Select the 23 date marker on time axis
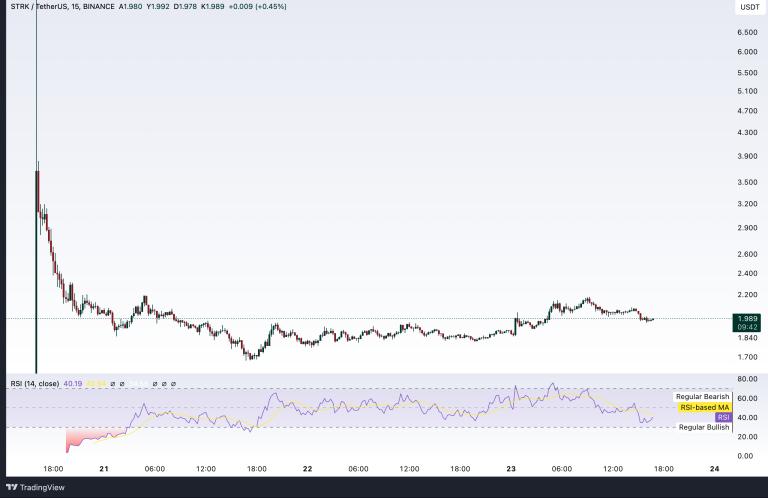This screenshot has height=498, width=768. (511, 468)
